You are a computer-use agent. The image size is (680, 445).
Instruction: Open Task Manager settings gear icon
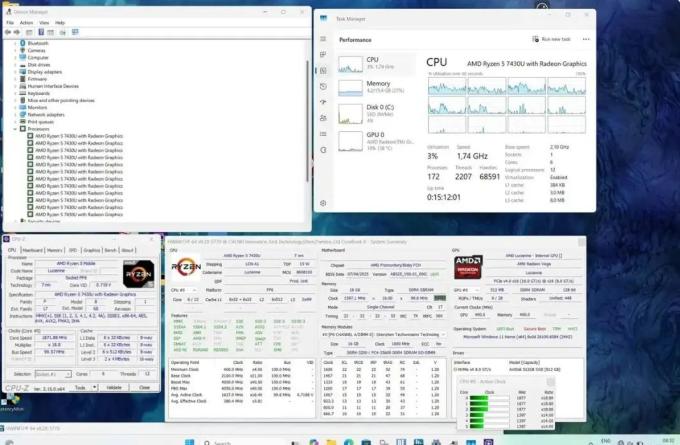point(323,203)
